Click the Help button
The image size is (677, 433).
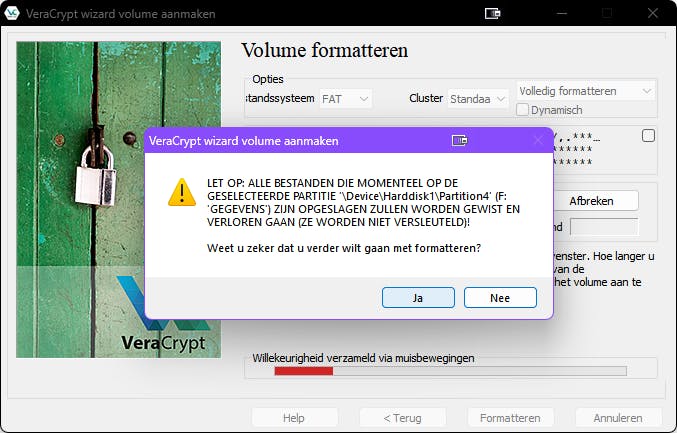[294, 418]
